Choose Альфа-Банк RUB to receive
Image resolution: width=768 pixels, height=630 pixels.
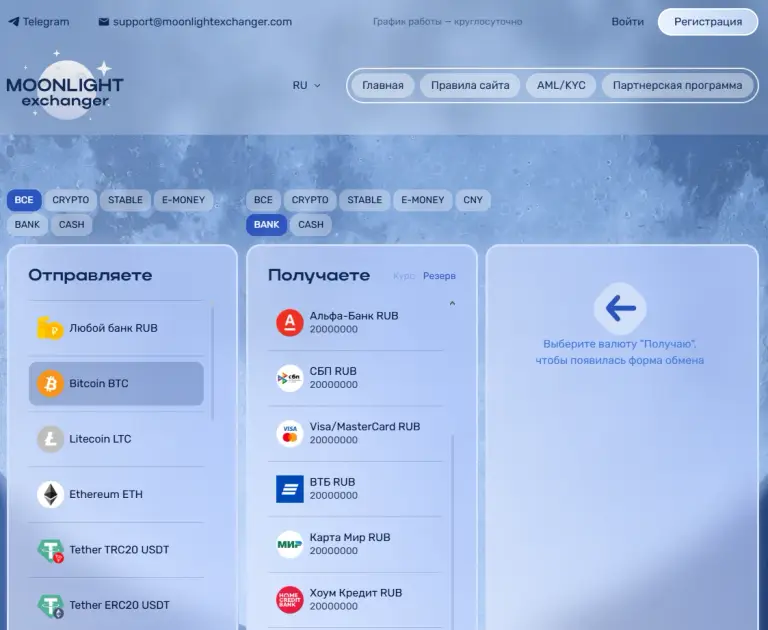pos(356,323)
